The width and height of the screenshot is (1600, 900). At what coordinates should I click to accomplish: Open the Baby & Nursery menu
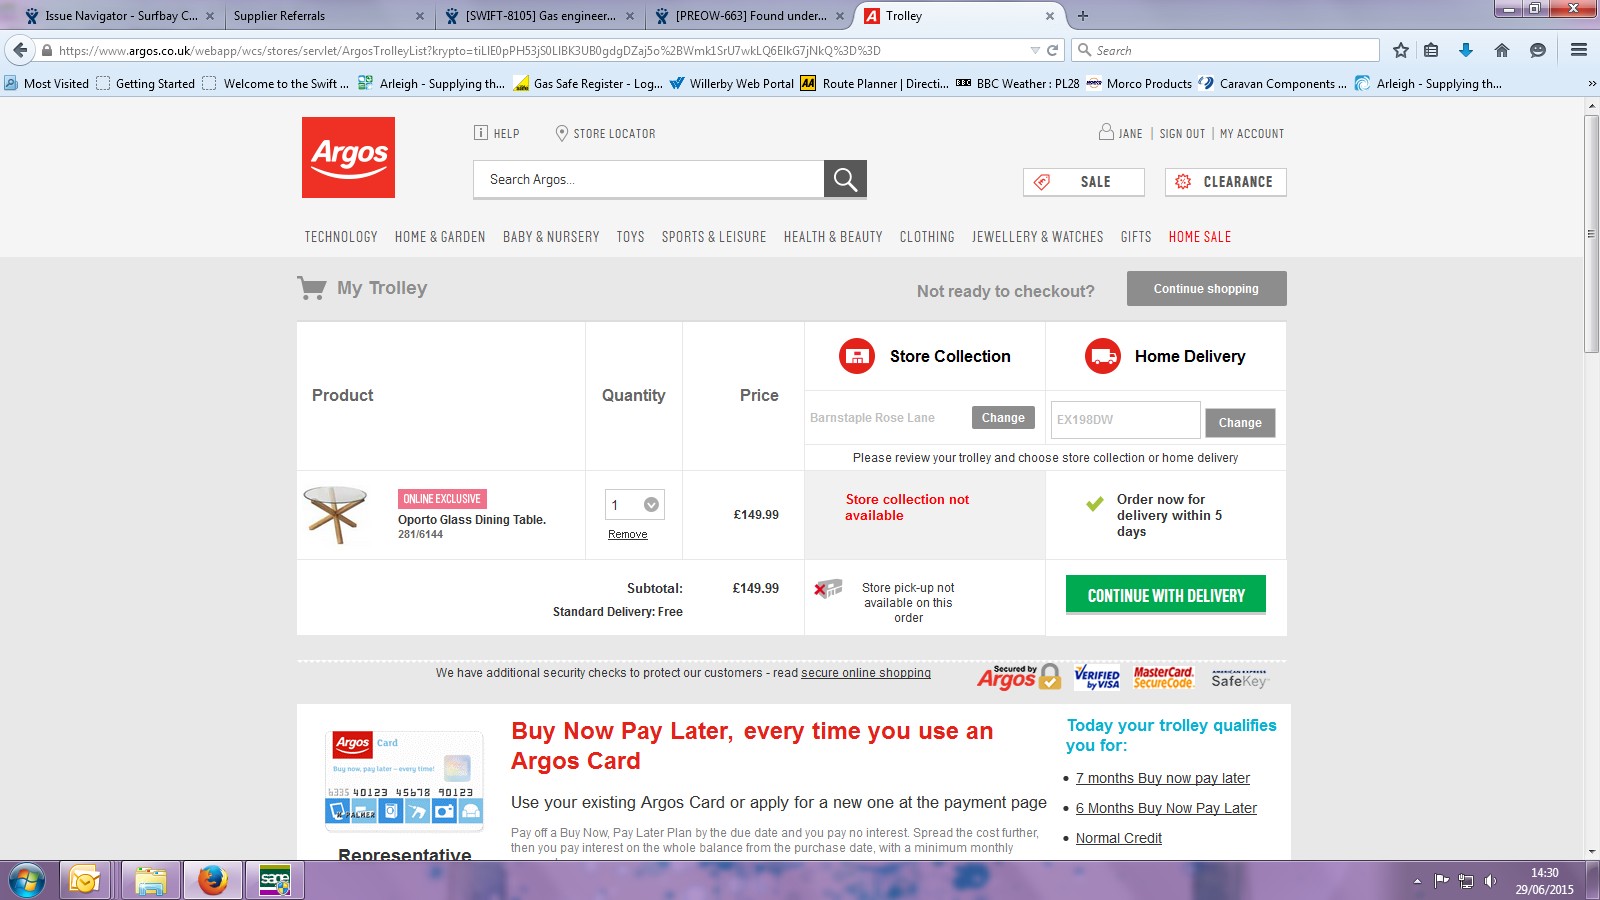pos(551,237)
